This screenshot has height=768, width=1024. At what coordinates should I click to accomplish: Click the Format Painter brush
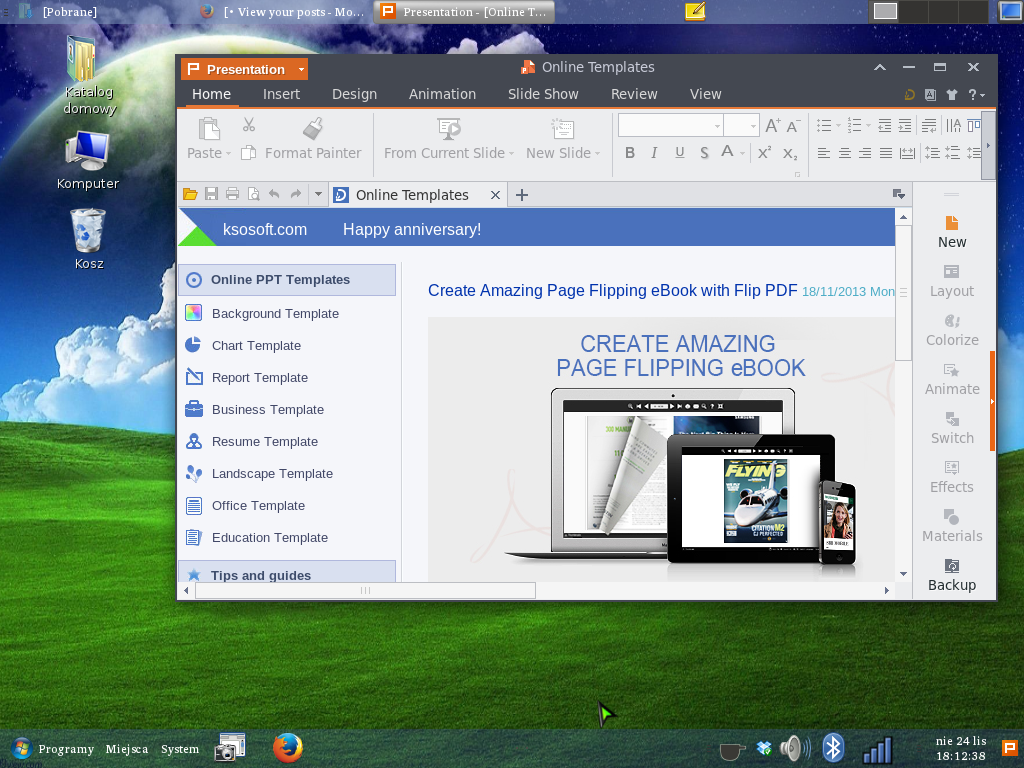[x=313, y=129]
